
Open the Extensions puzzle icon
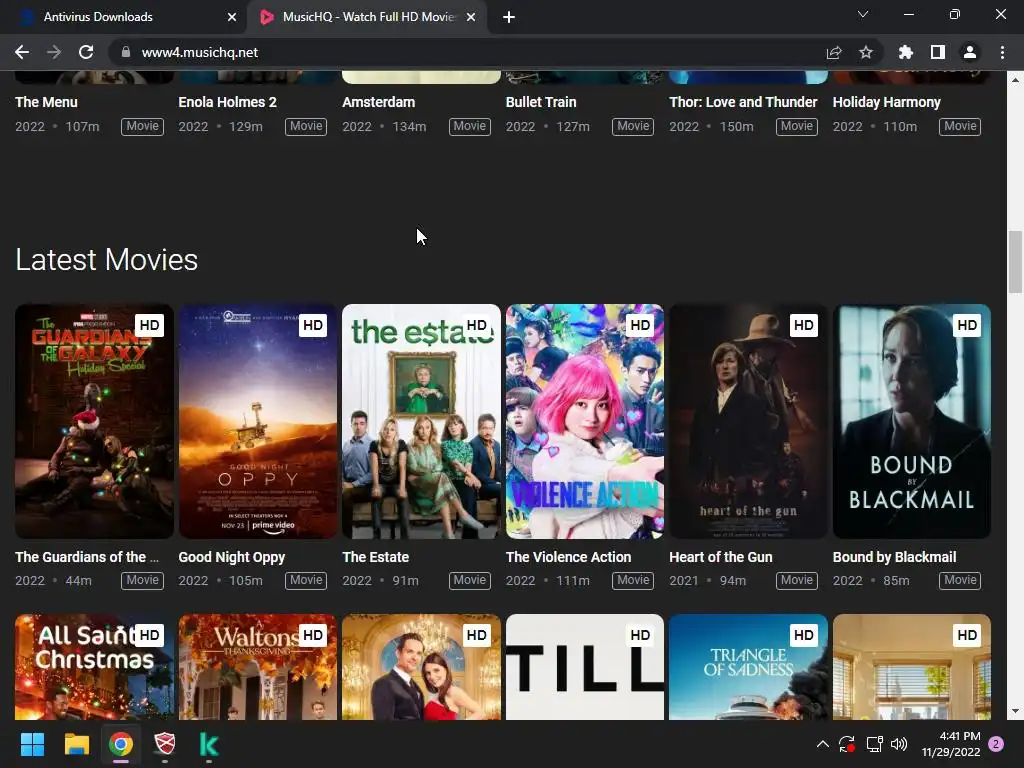906,52
